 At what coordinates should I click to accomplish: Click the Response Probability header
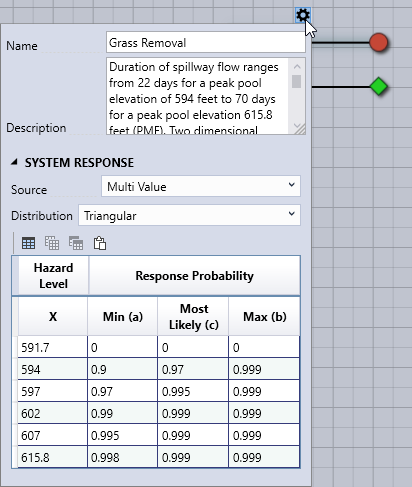pos(194,276)
